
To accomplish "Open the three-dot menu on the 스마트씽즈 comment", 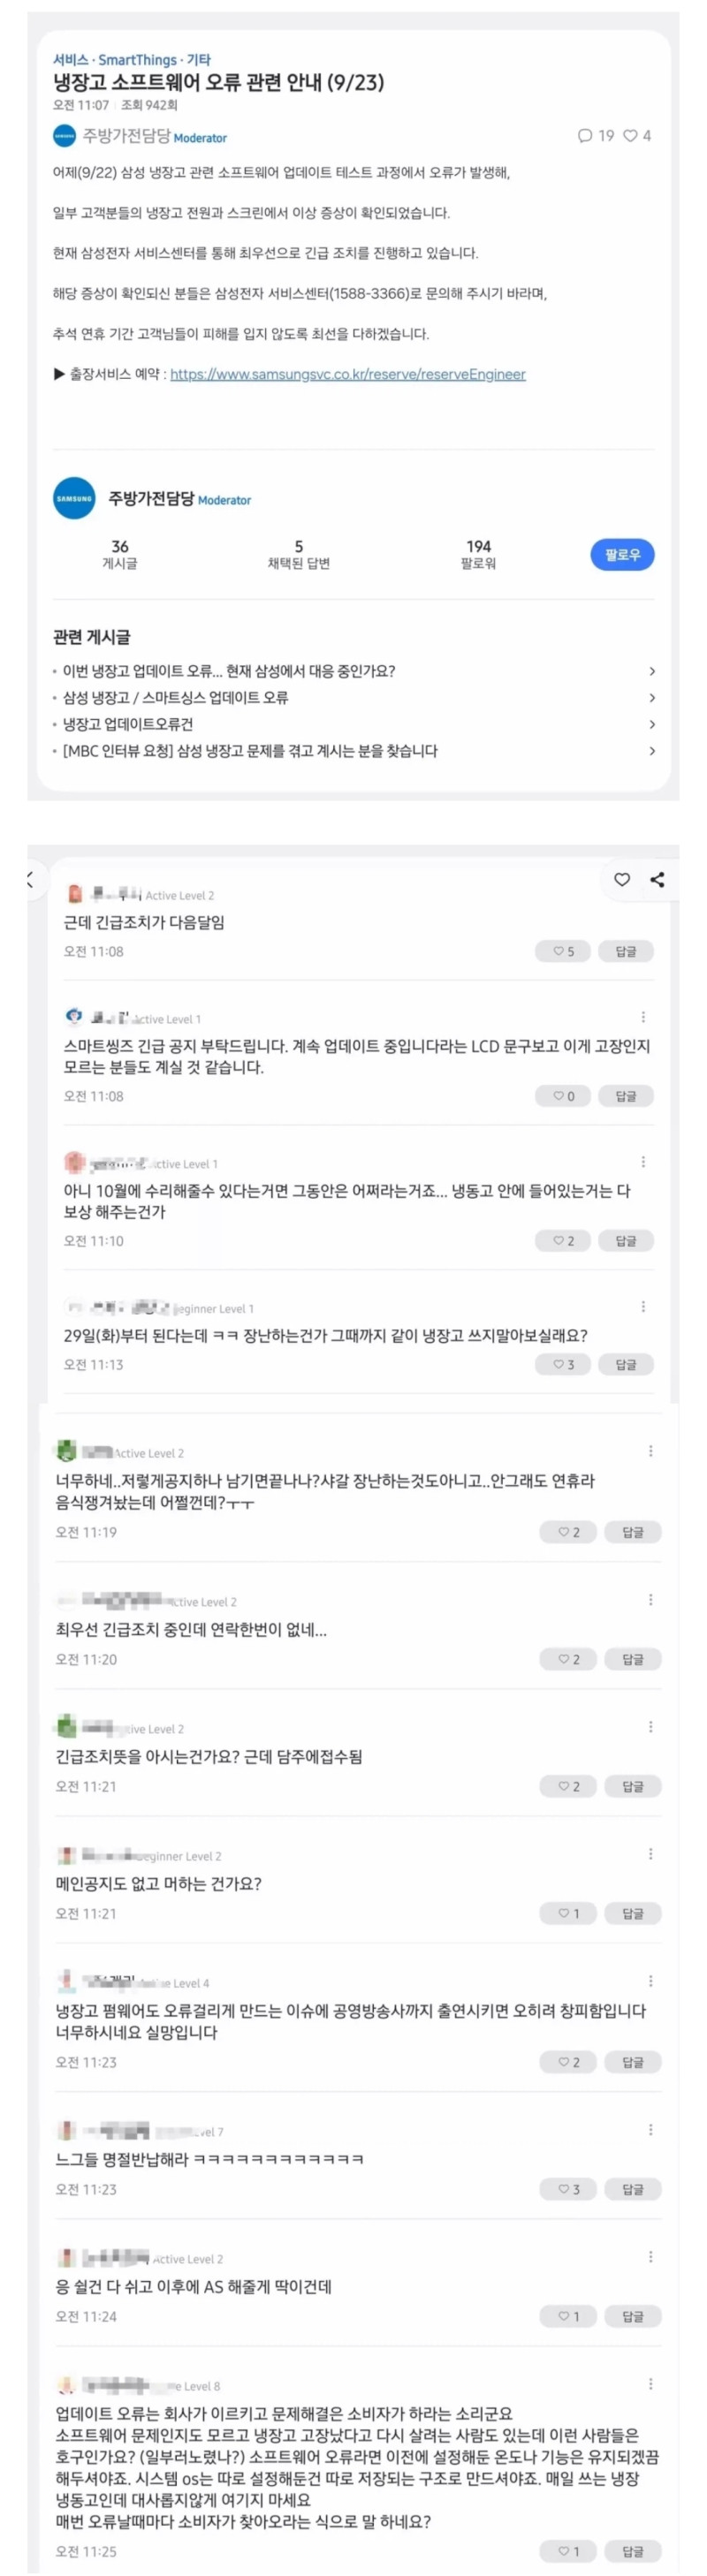I will (x=643, y=1017).
